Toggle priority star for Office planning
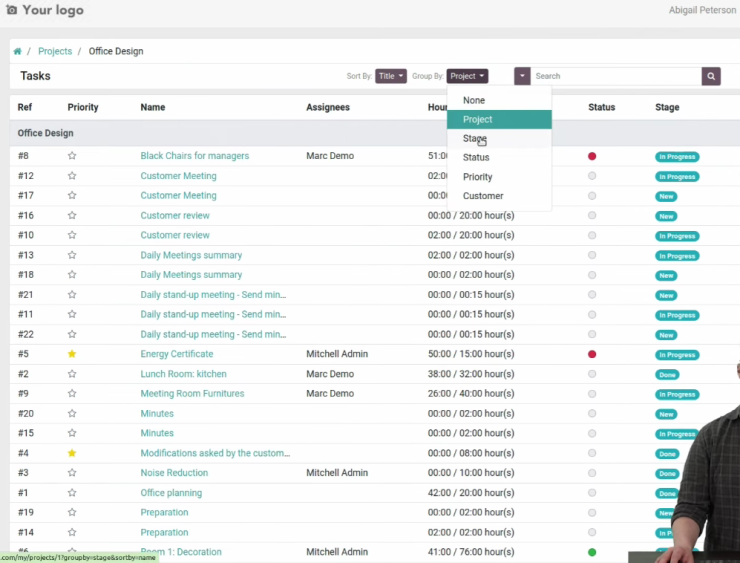The width and height of the screenshot is (740, 563). pyautogui.click(x=72, y=493)
